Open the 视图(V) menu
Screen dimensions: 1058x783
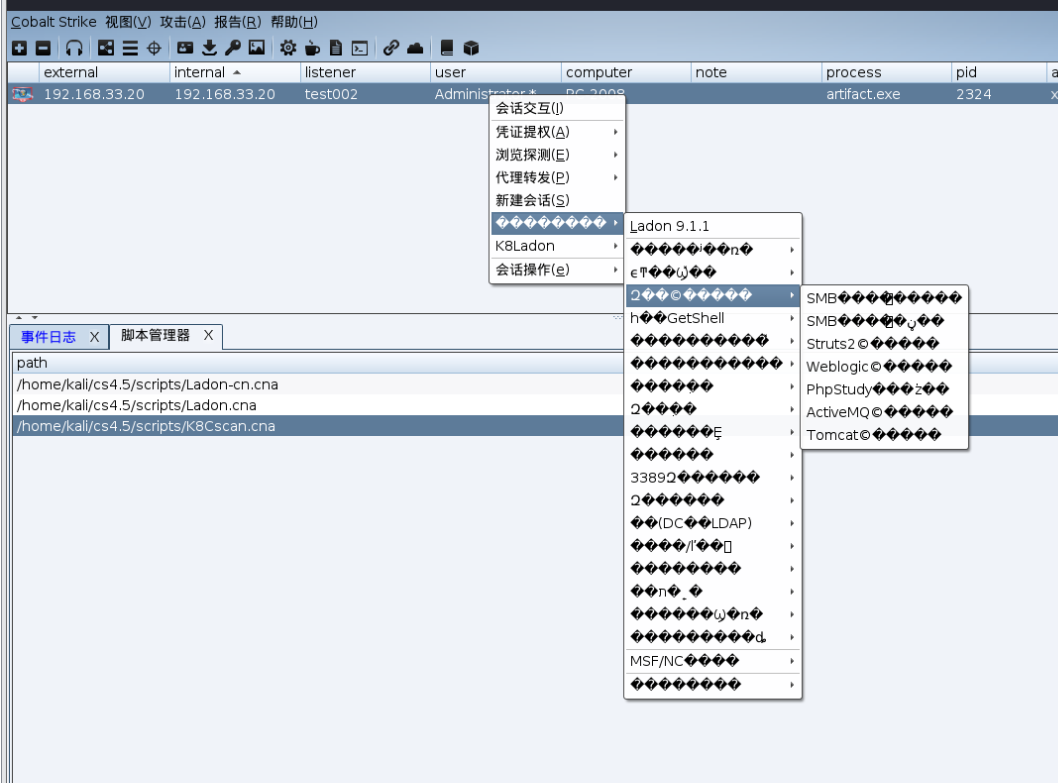tap(128, 22)
